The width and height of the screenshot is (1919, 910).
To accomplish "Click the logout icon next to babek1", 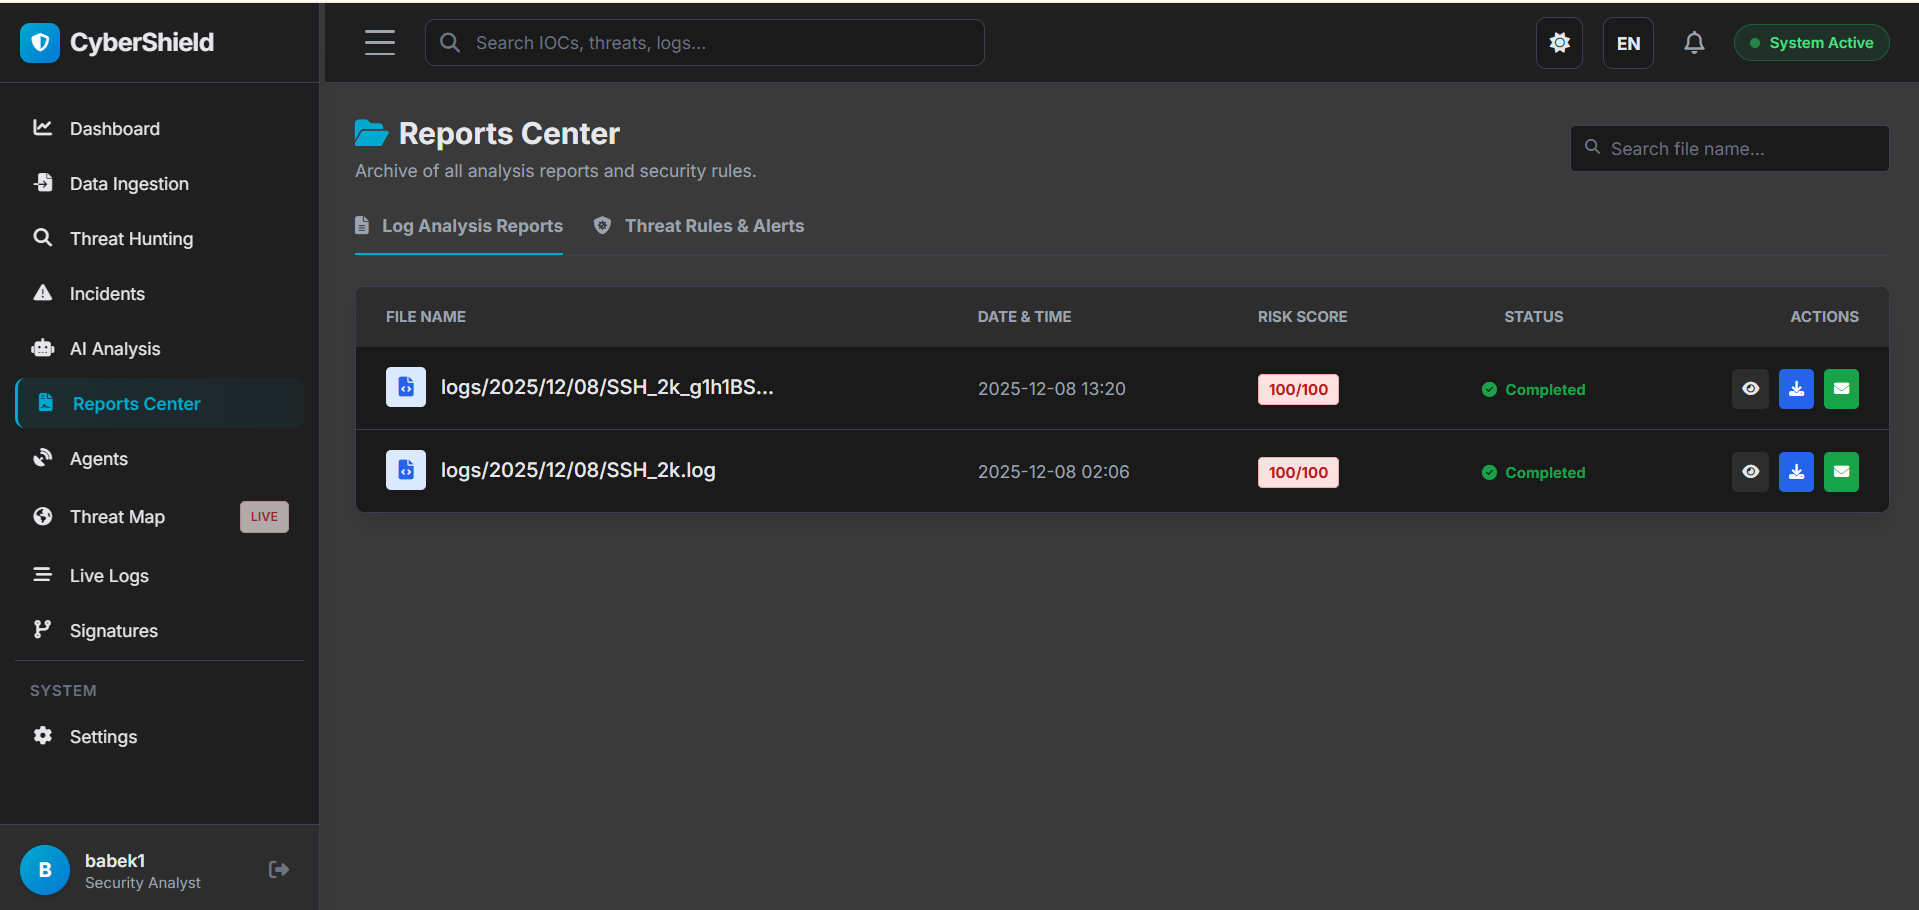I will 279,869.
